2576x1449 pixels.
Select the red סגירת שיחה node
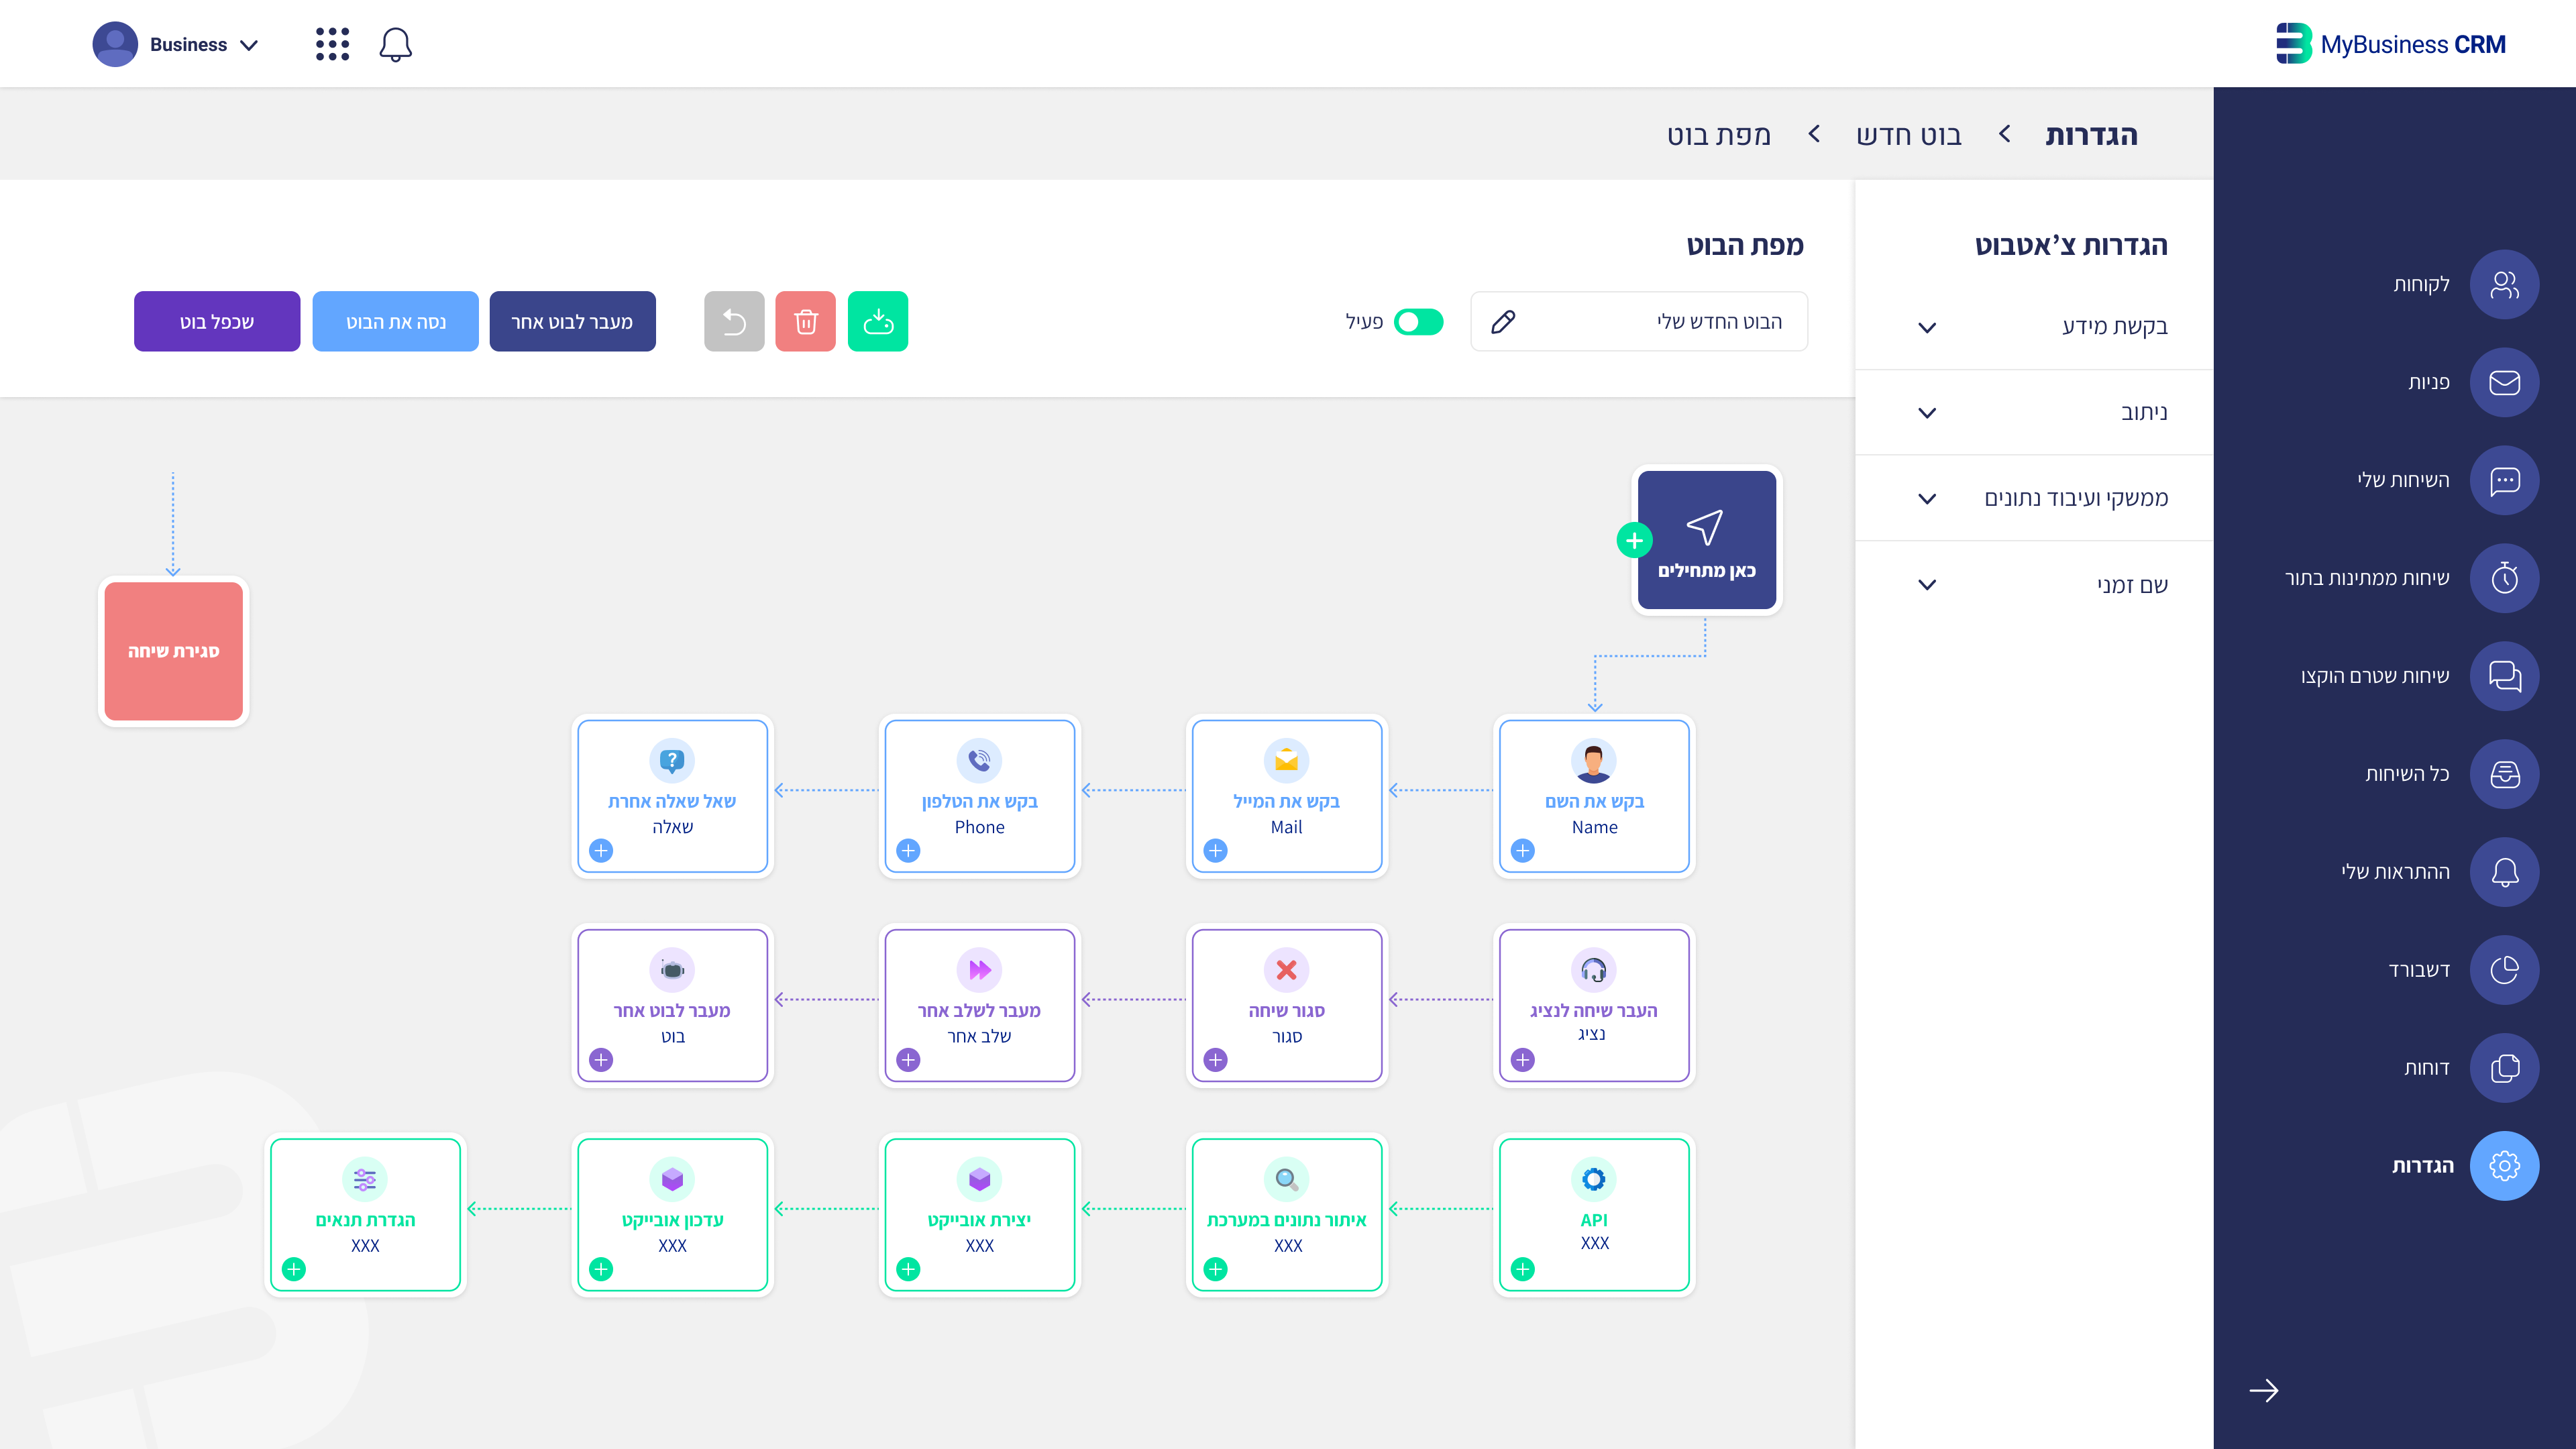point(174,651)
